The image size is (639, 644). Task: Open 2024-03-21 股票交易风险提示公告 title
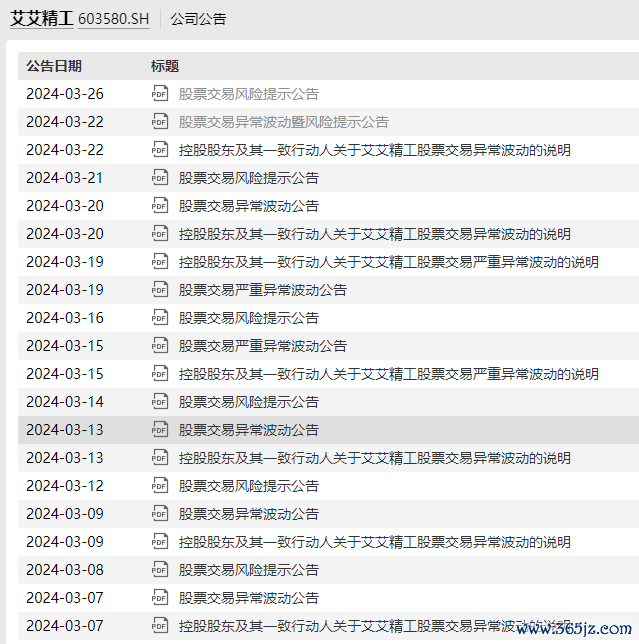(x=248, y=178)
